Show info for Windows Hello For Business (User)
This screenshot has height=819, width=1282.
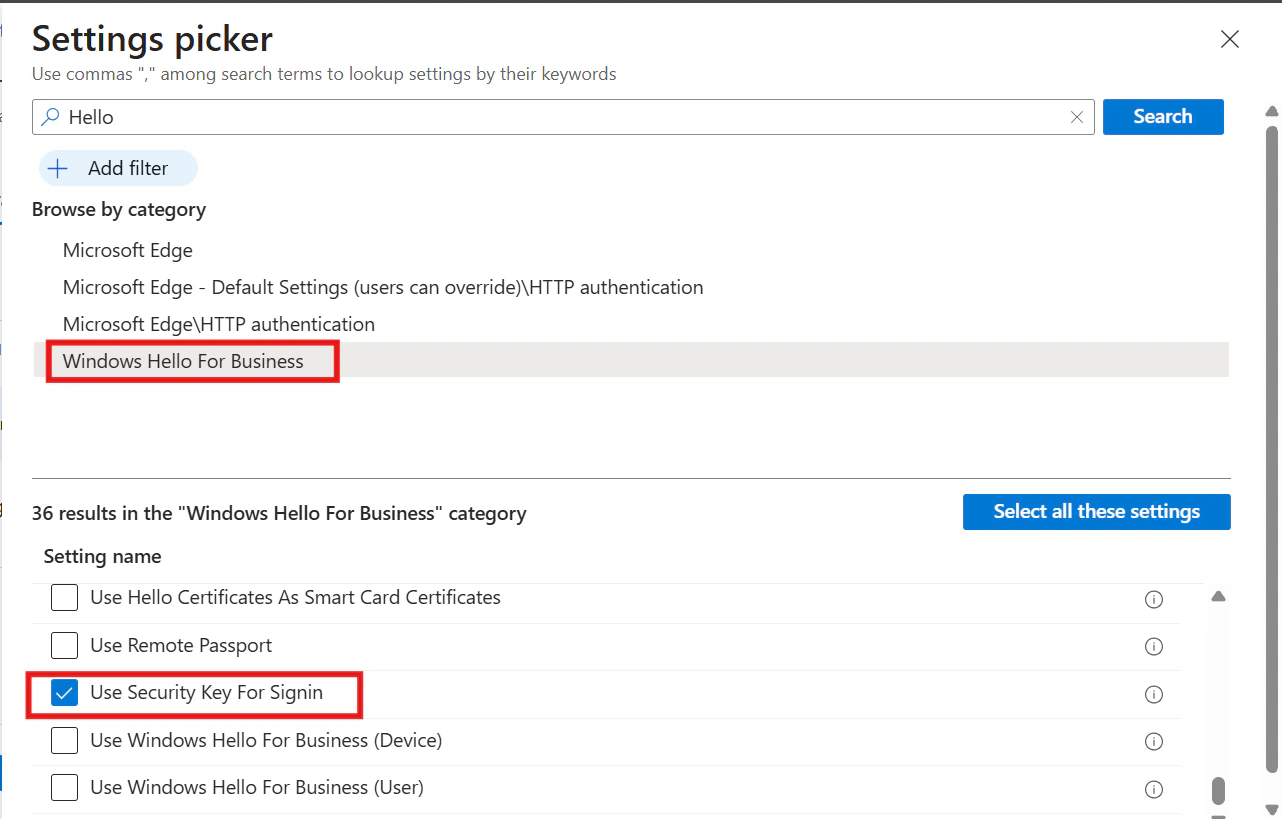[1154, 788]
